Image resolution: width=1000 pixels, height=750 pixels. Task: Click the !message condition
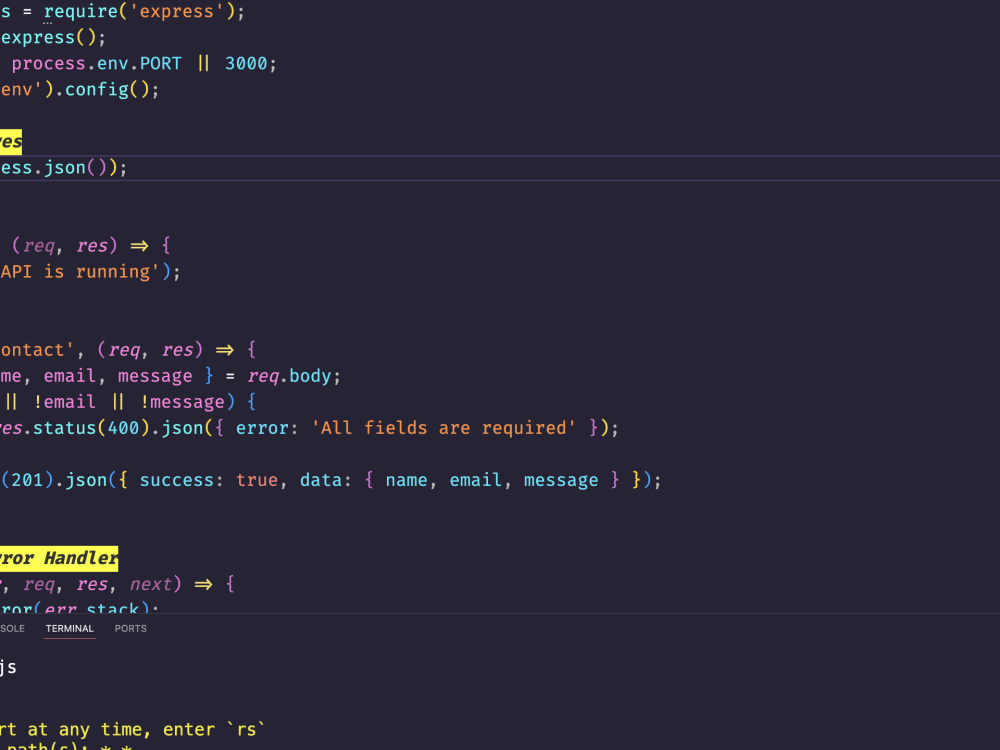pyautogui.click(x=182, y=402)
